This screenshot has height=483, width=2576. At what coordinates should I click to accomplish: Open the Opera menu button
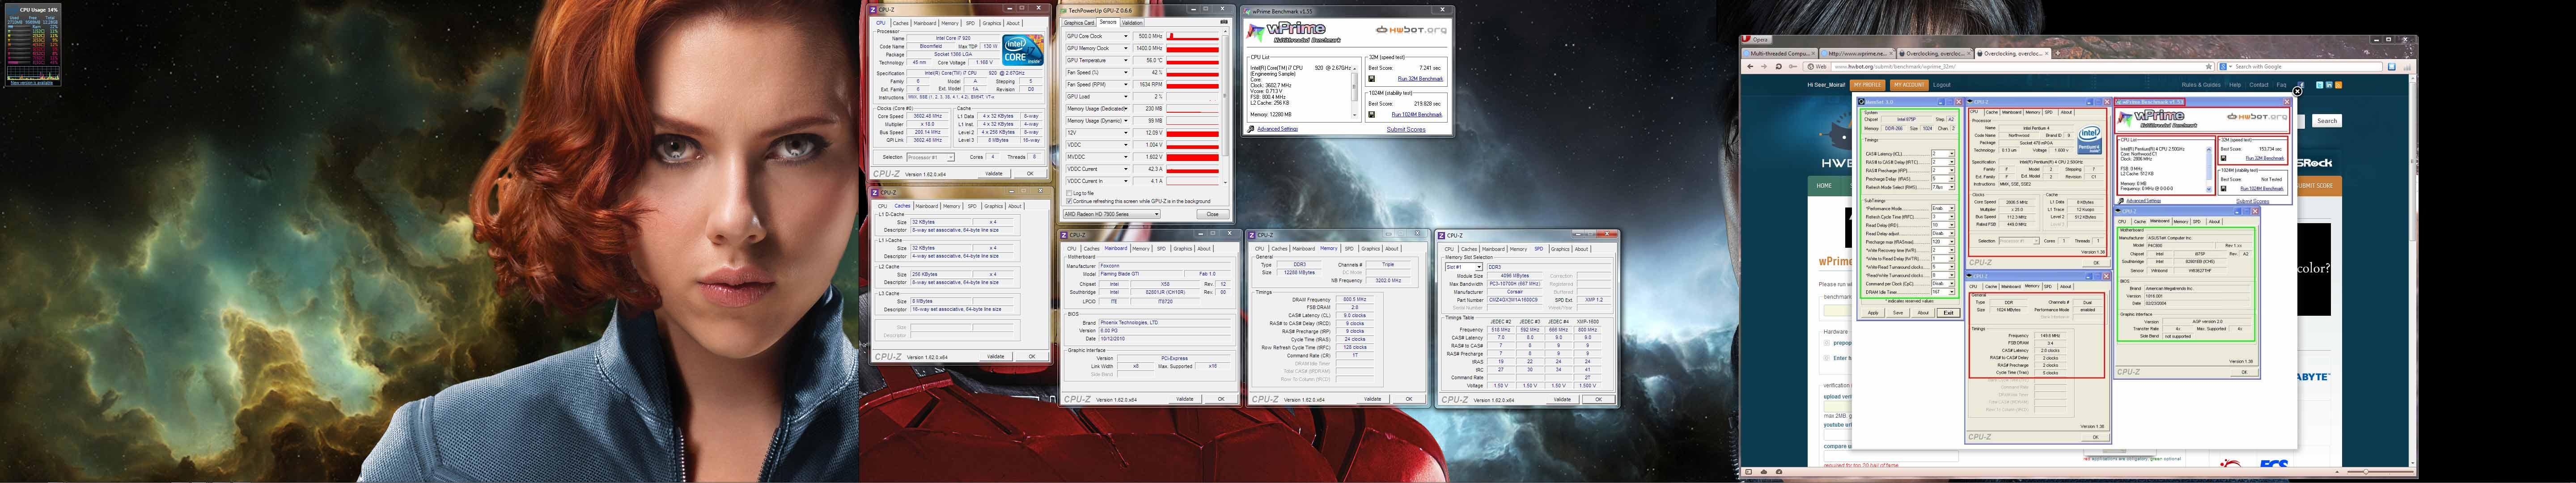point(1757,39)
